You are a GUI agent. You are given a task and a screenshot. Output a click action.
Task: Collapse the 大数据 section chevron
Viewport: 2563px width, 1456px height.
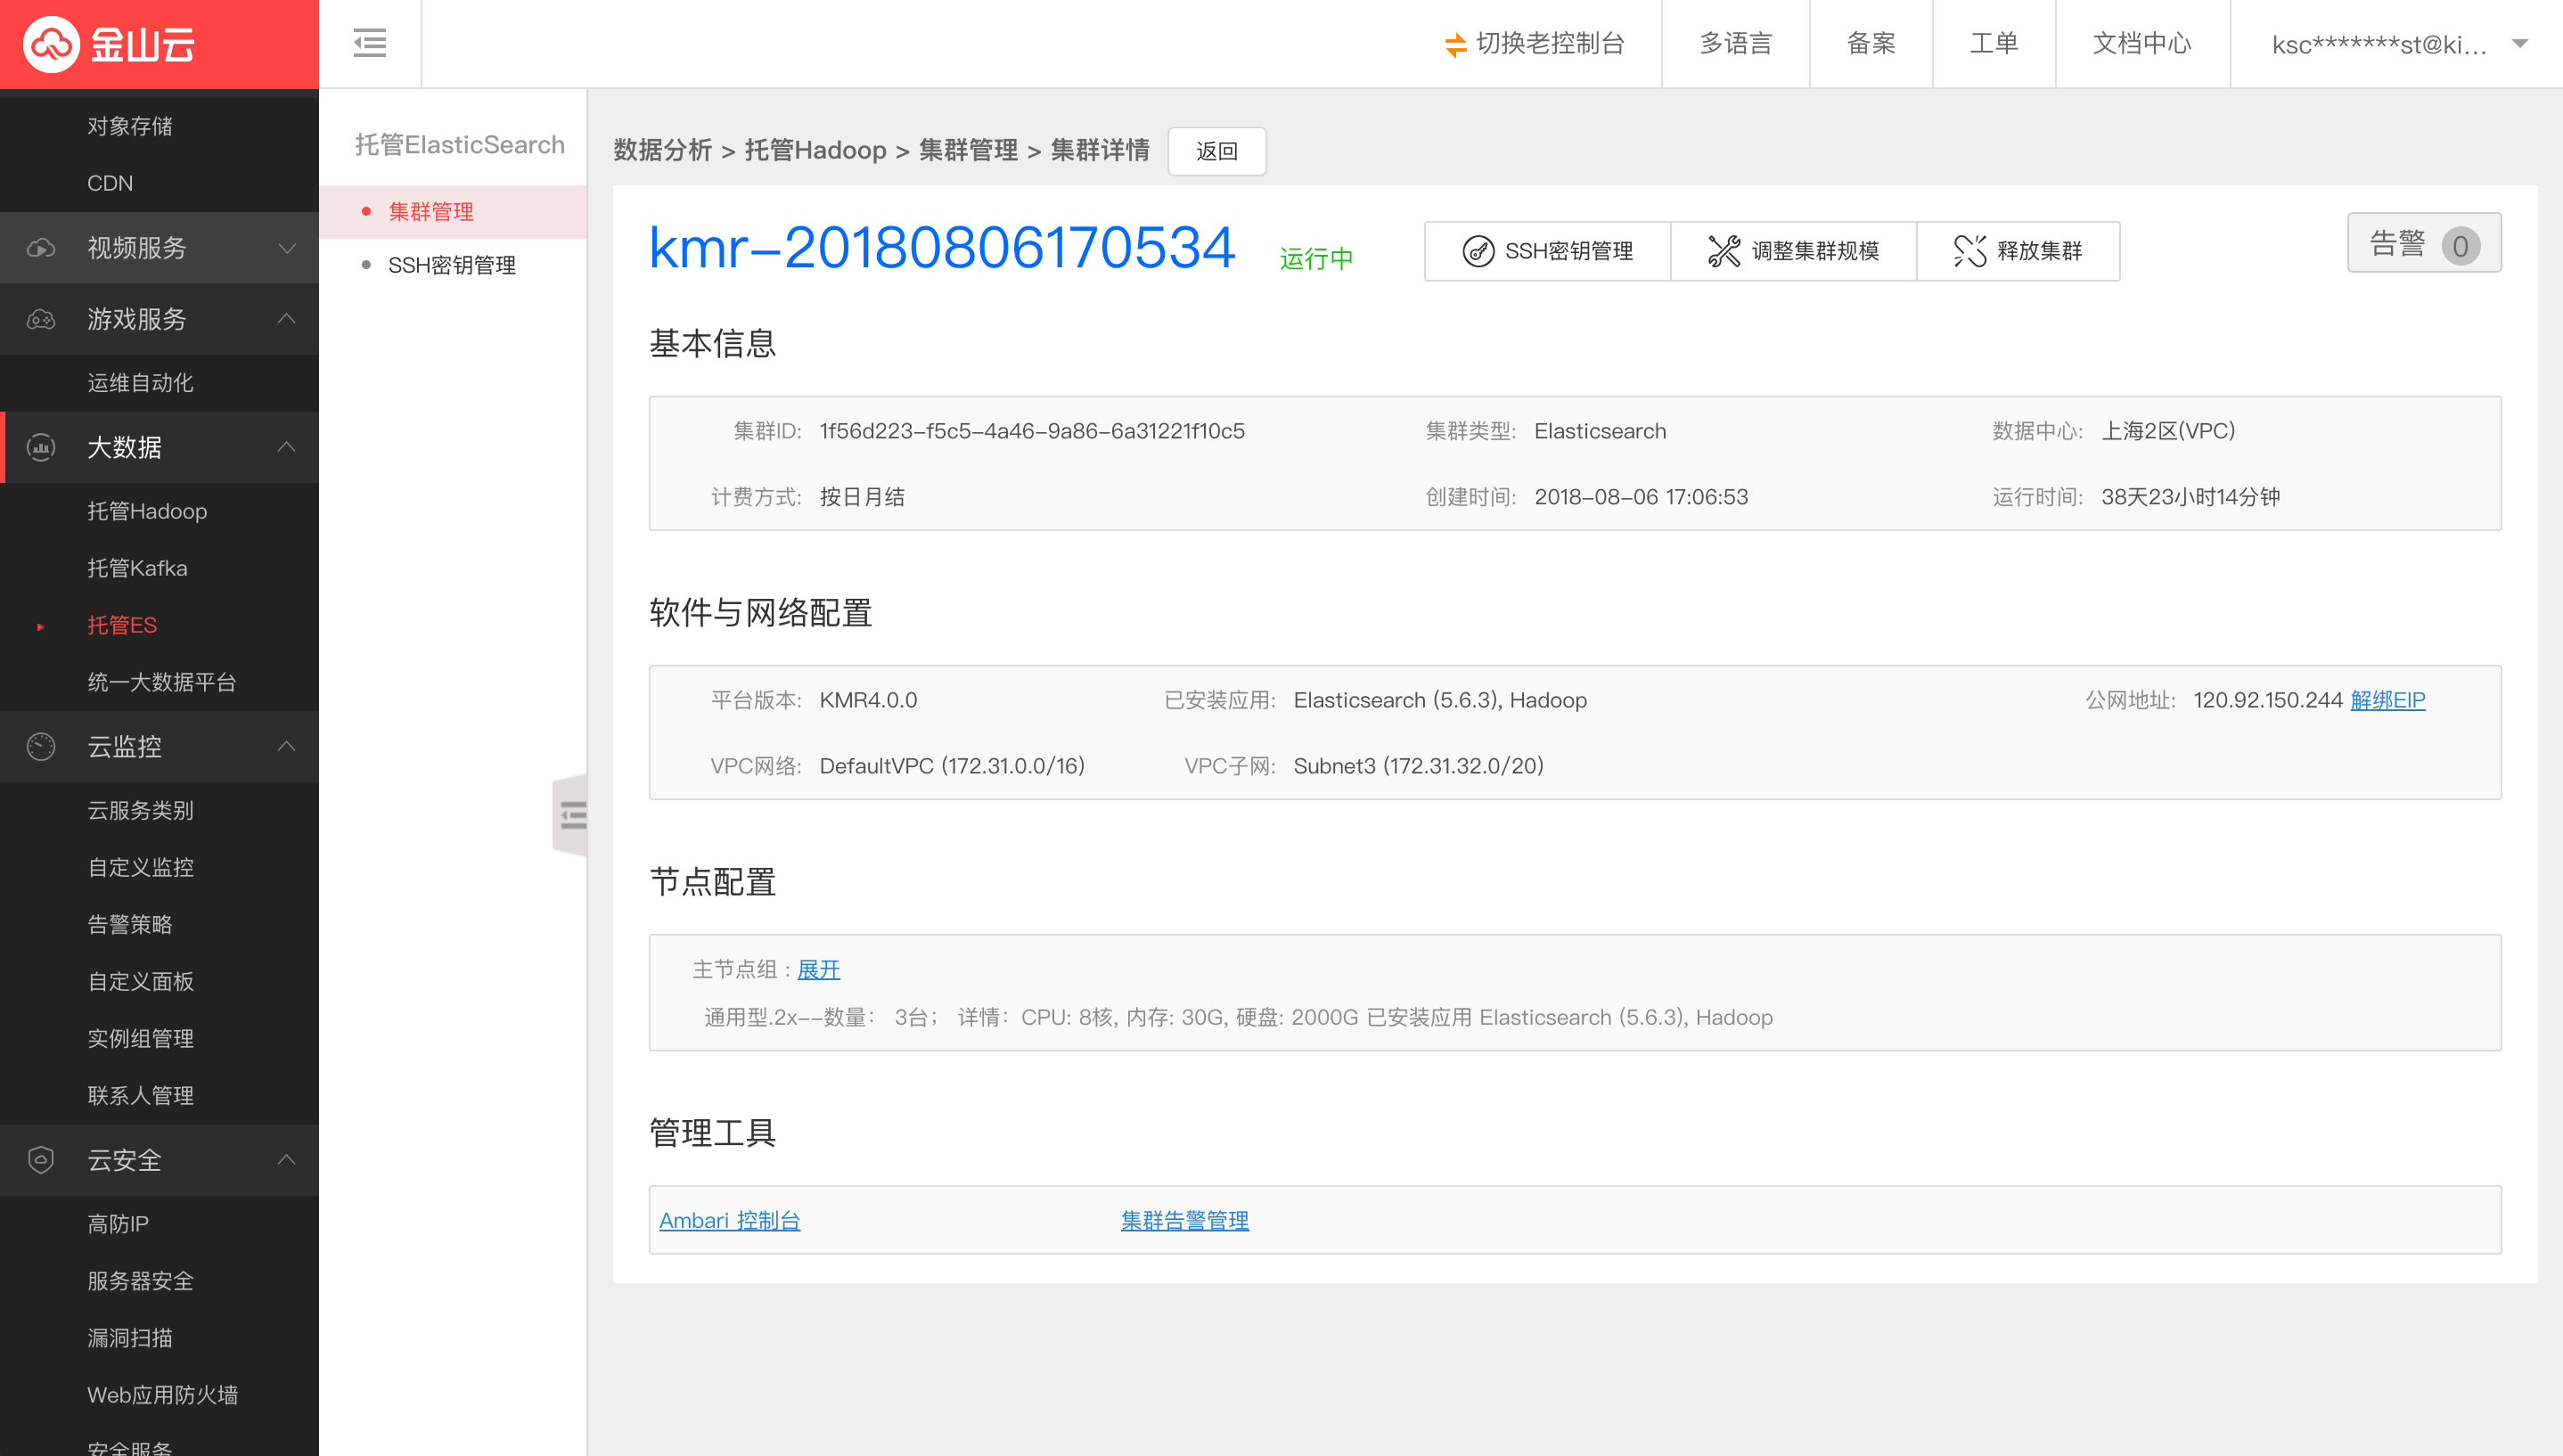tap(287, 447)
